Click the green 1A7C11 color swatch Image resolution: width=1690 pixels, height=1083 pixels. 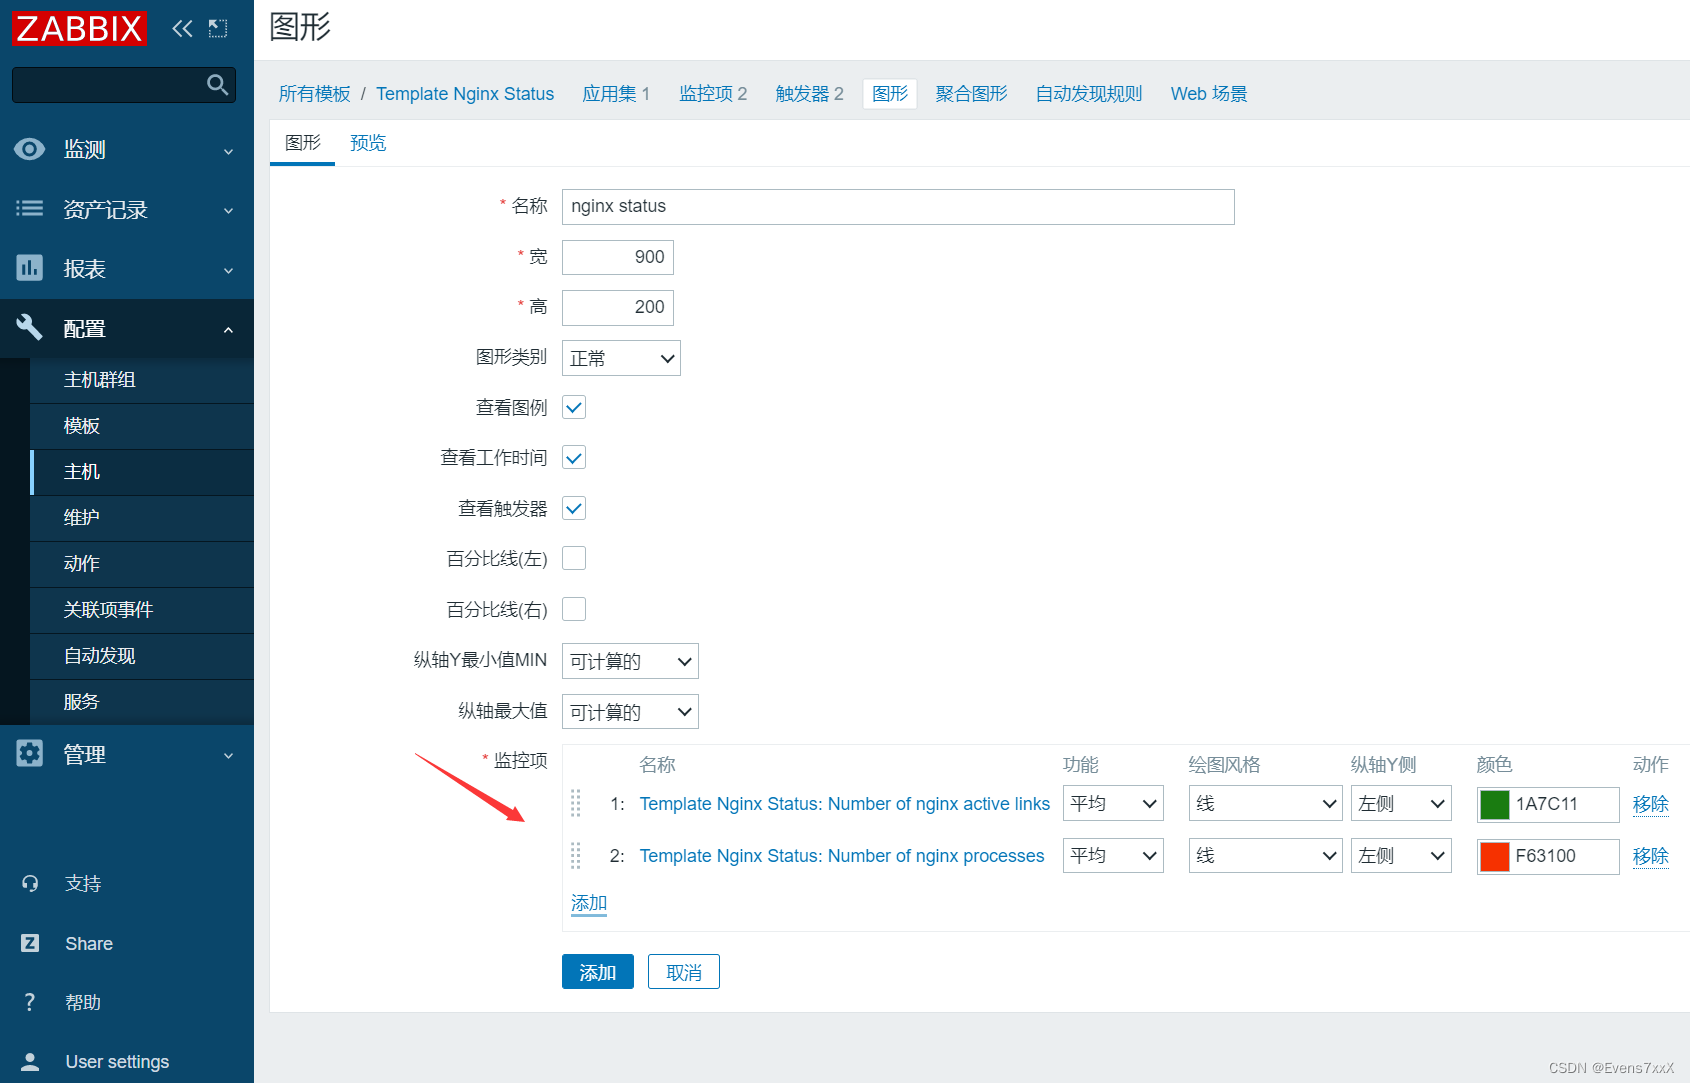pyautogui.click(x=1496, y=804)
